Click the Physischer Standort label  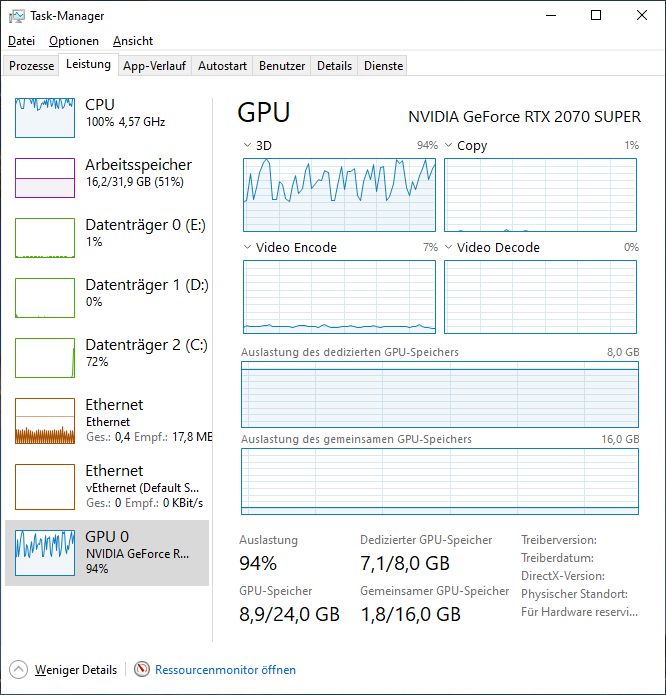[574, 593]
